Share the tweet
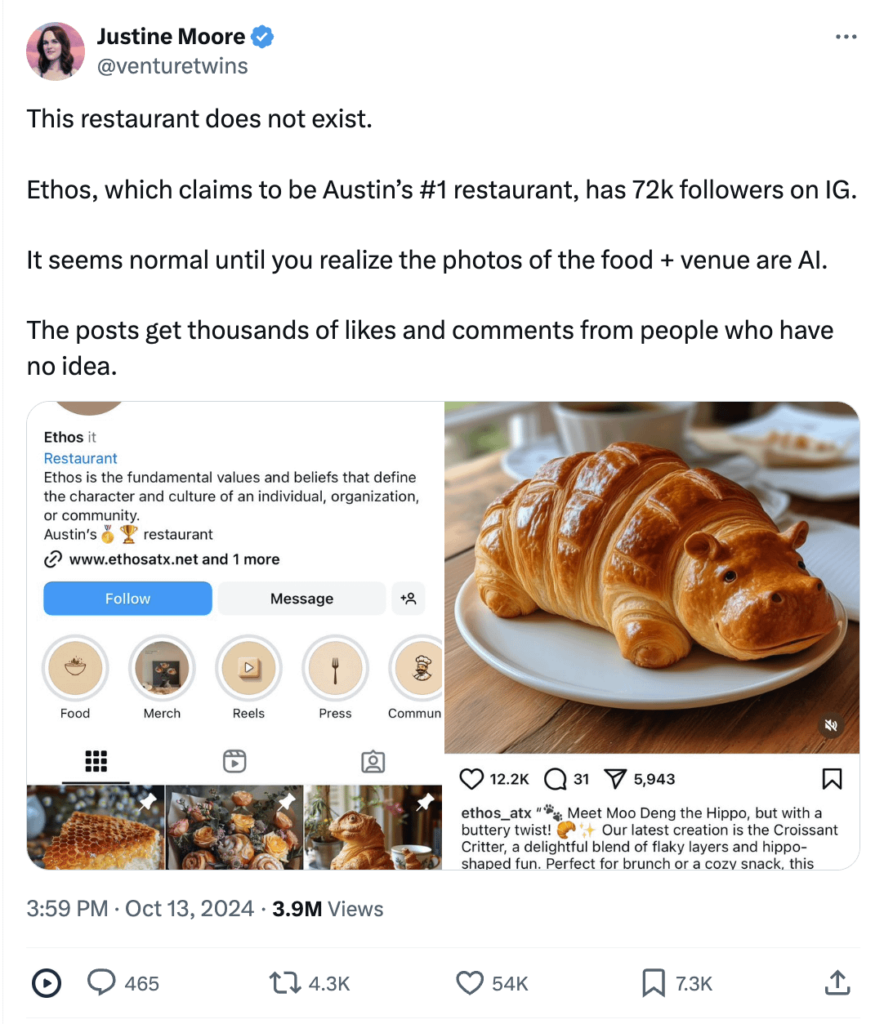Image resolution: width=884 pixels, height=1024 pixels. (837, 983)
